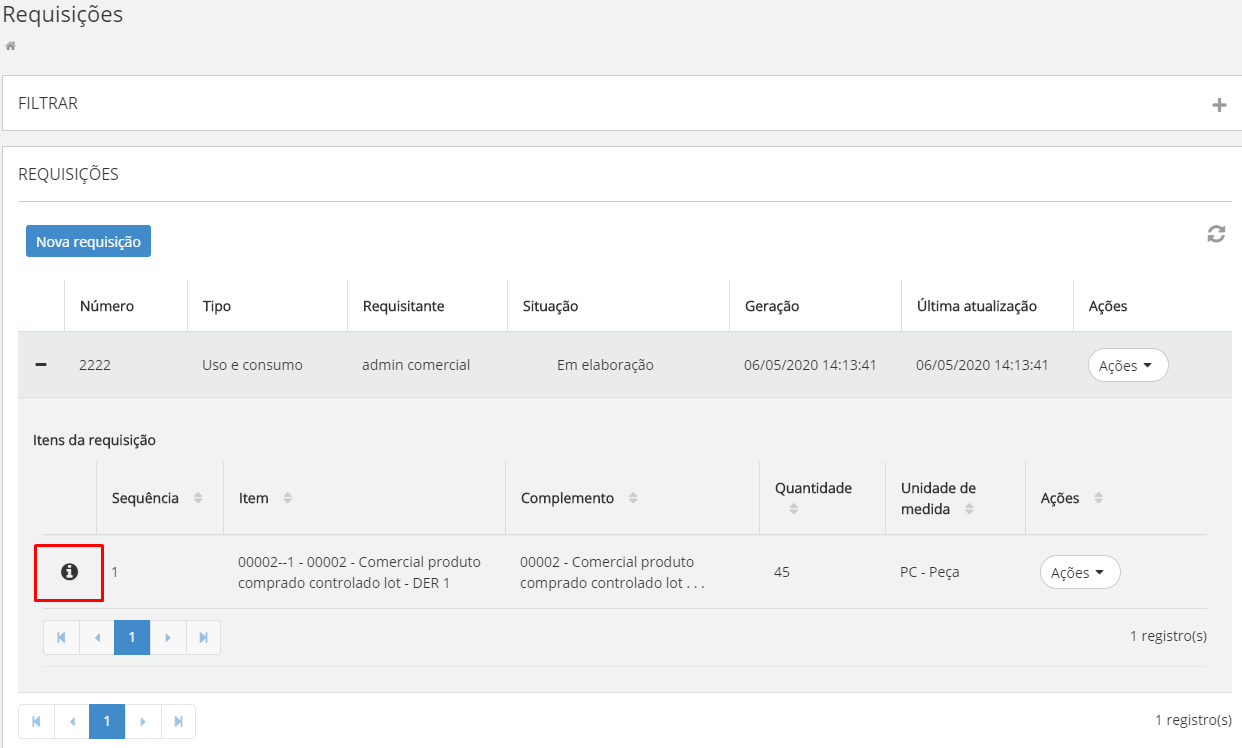The image size is (1242, 748).
Task: Go to previous page of requisitions list
Action: point(72,721)
